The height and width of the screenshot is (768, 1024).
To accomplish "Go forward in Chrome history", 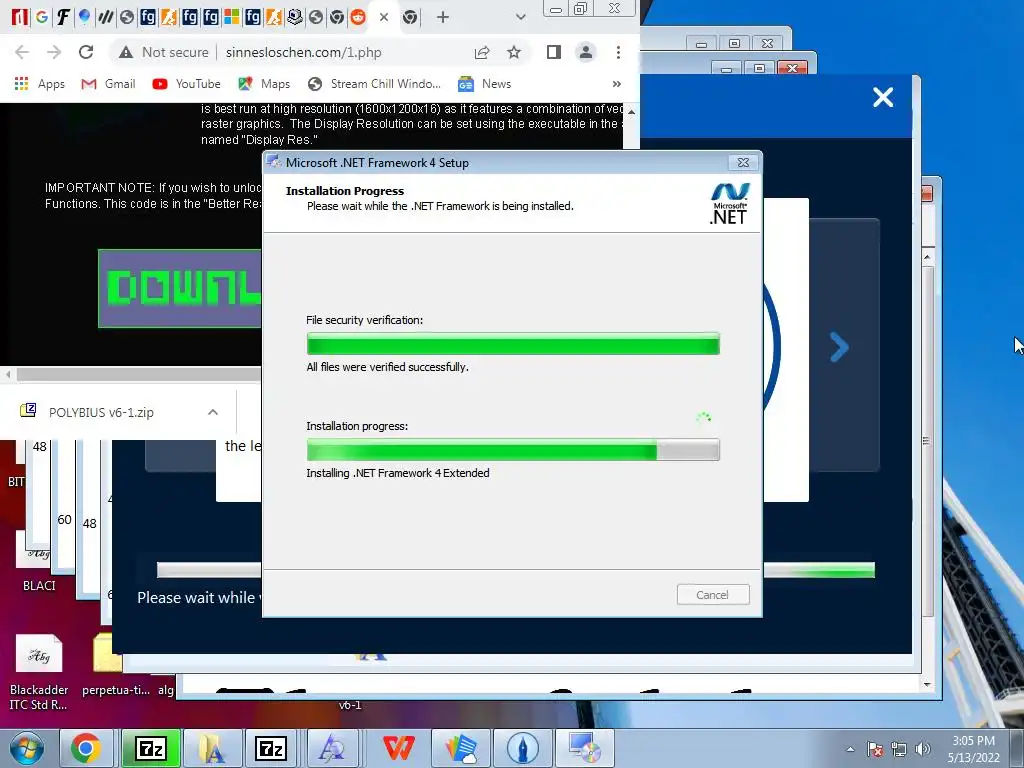I will [x=54, y=52].
